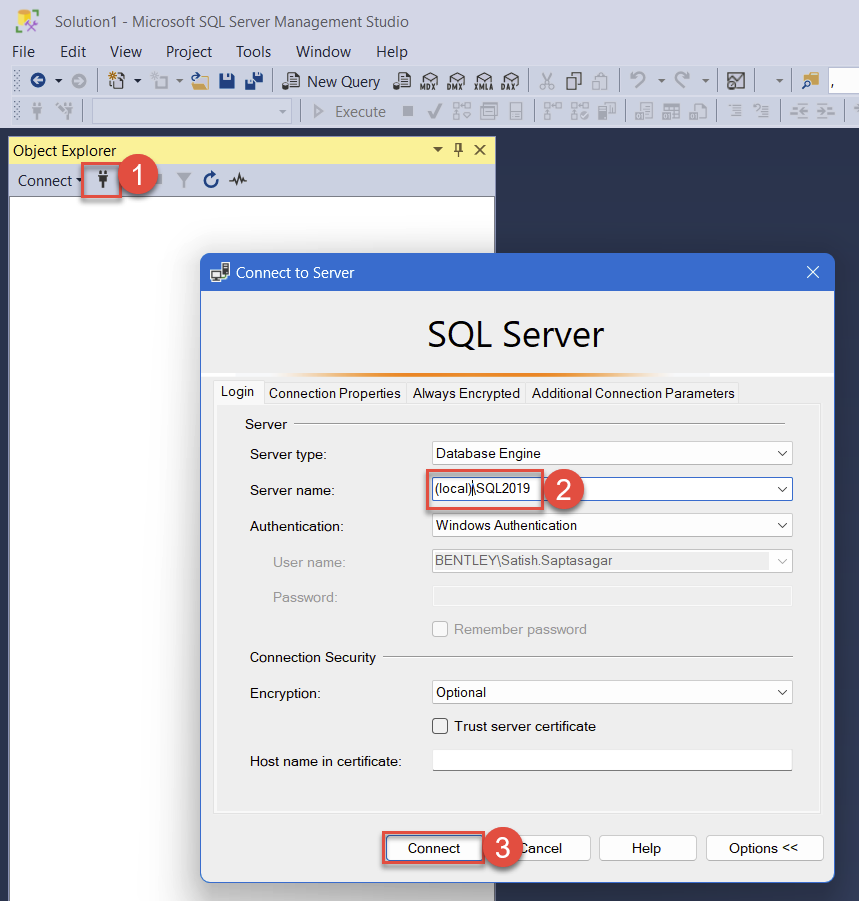Open the Edit menu
The image size is (859, 901).
tap(73, 52)
